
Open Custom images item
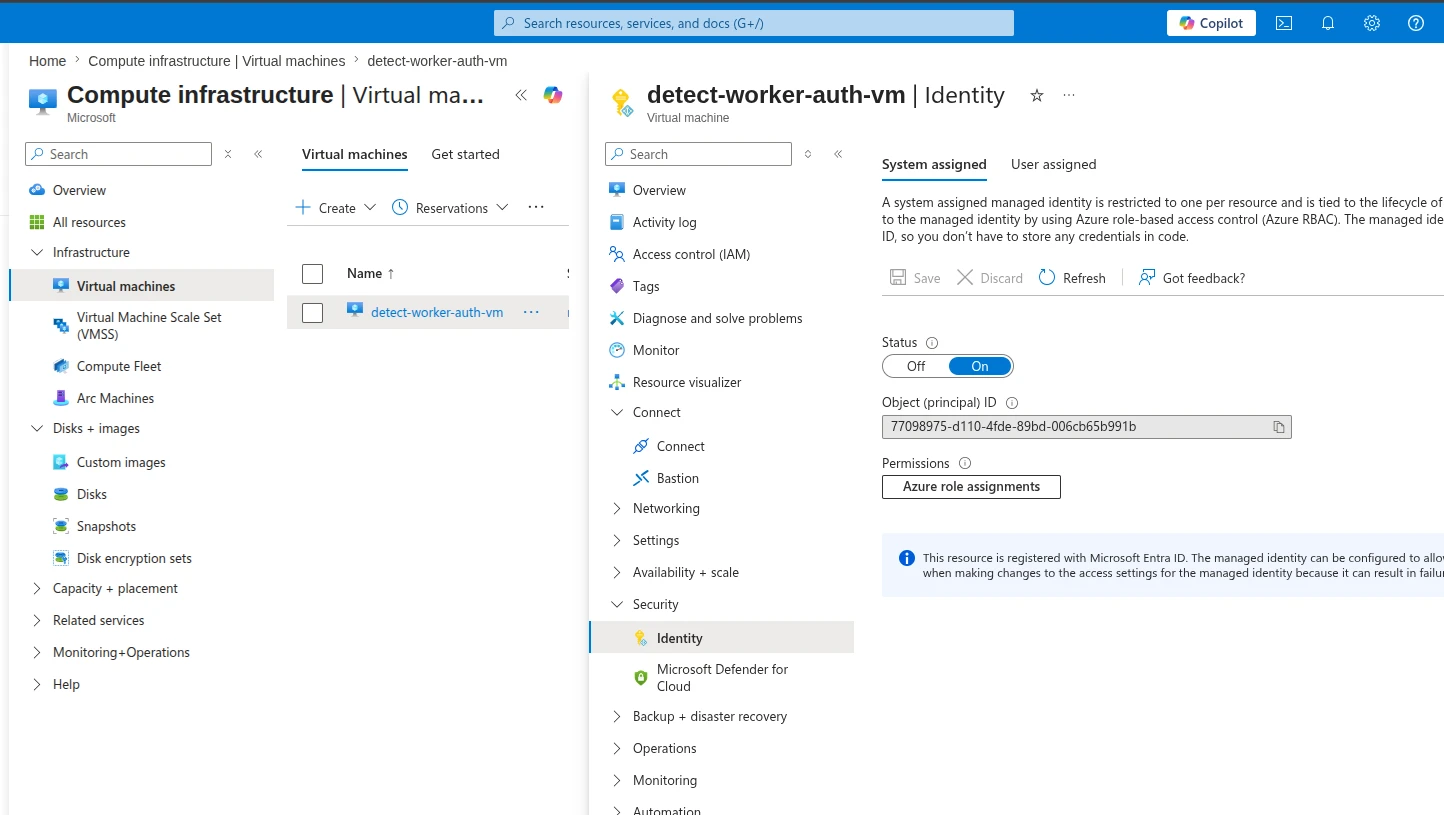click(121, 462)
